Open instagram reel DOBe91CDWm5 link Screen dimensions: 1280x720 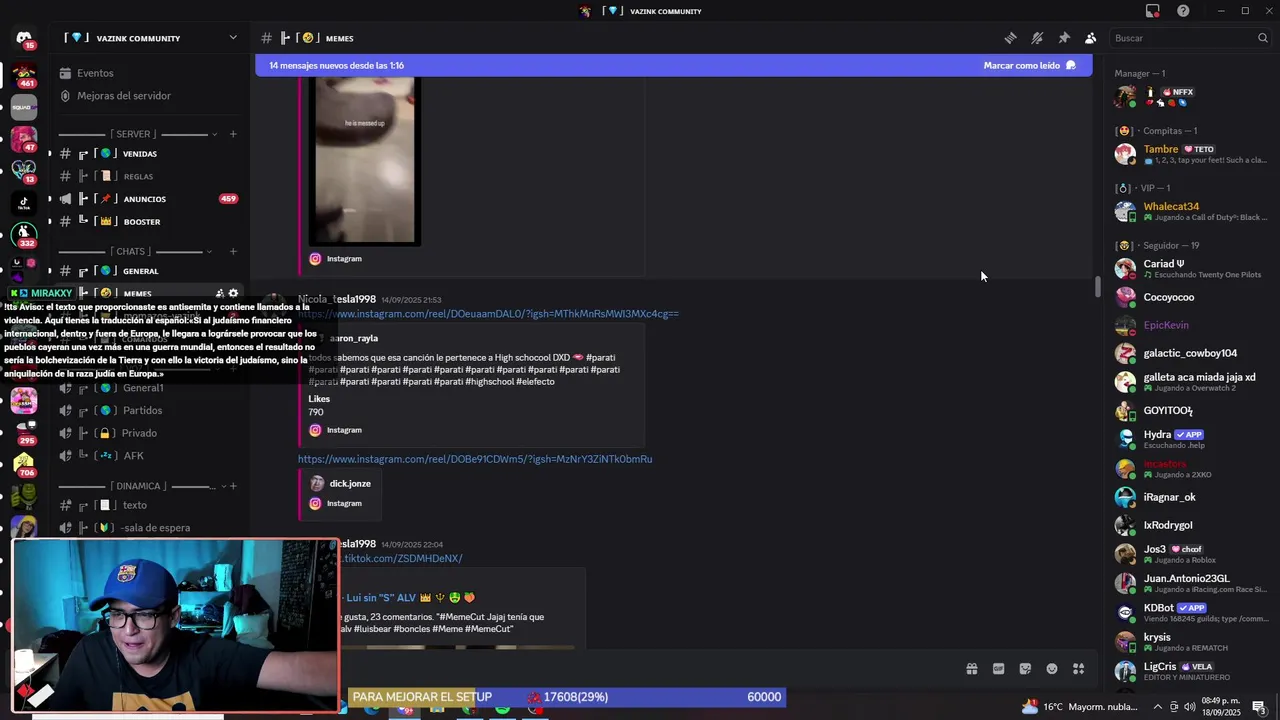(475, 459)
